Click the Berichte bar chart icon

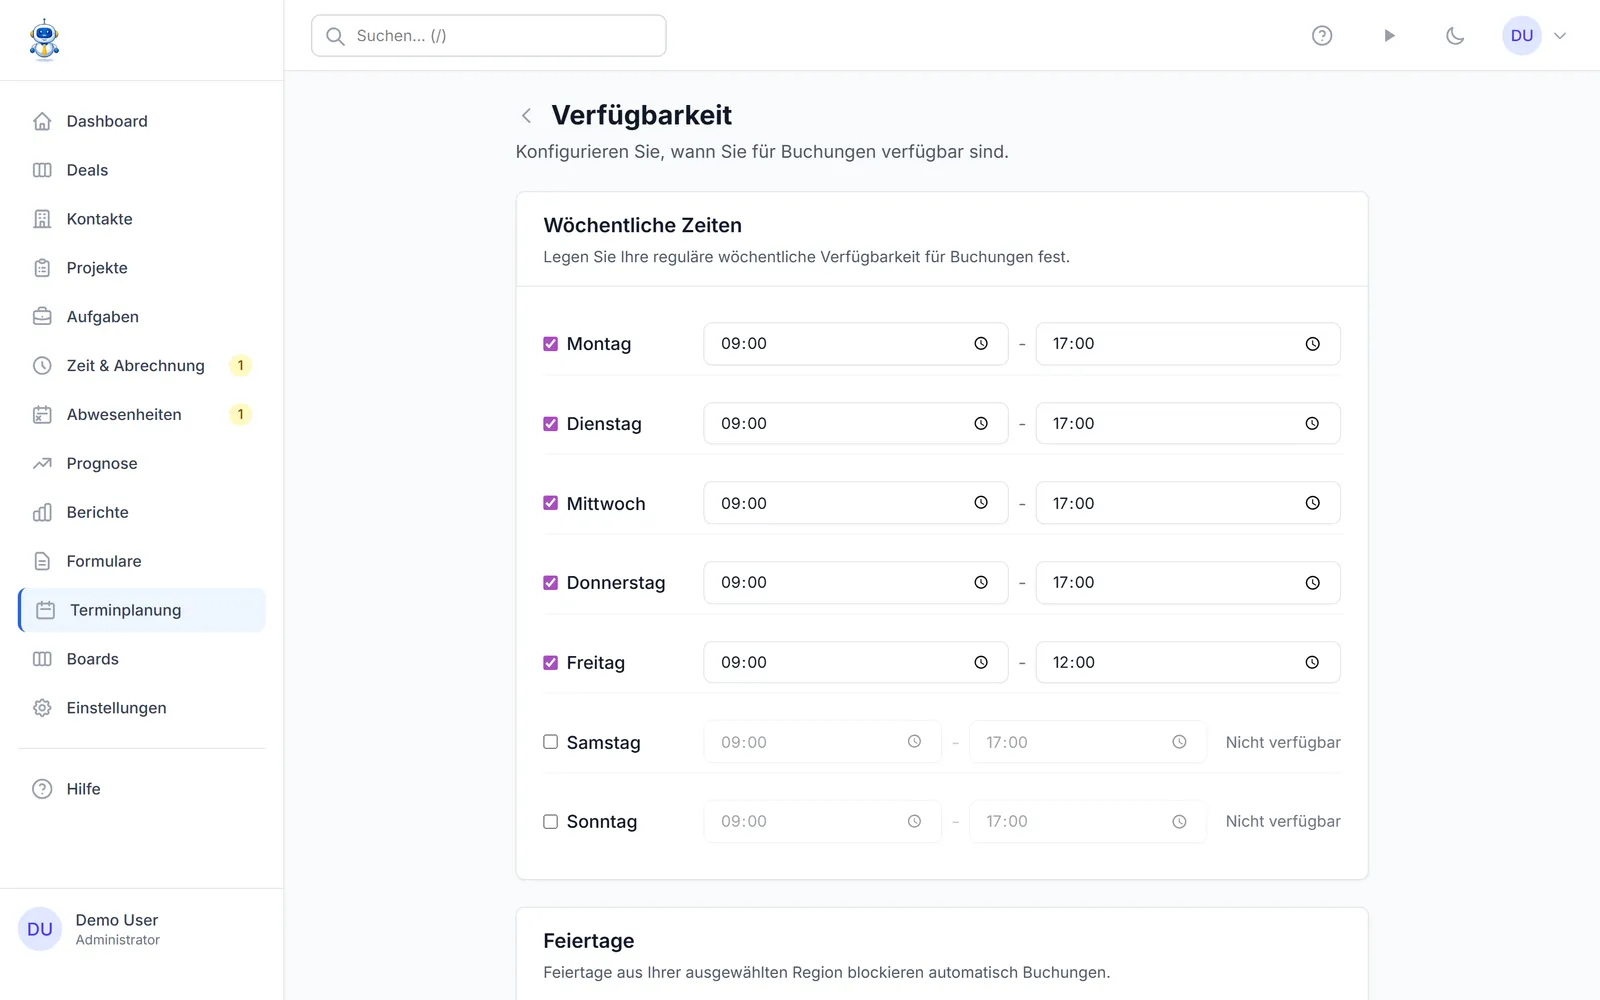[42, 513]
